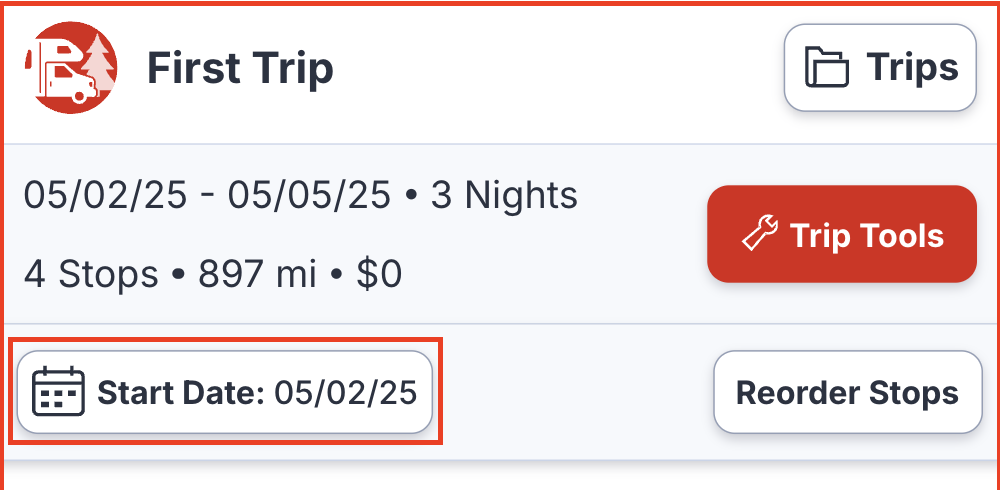Click the 05/02/25 value in Start Date

344,392
